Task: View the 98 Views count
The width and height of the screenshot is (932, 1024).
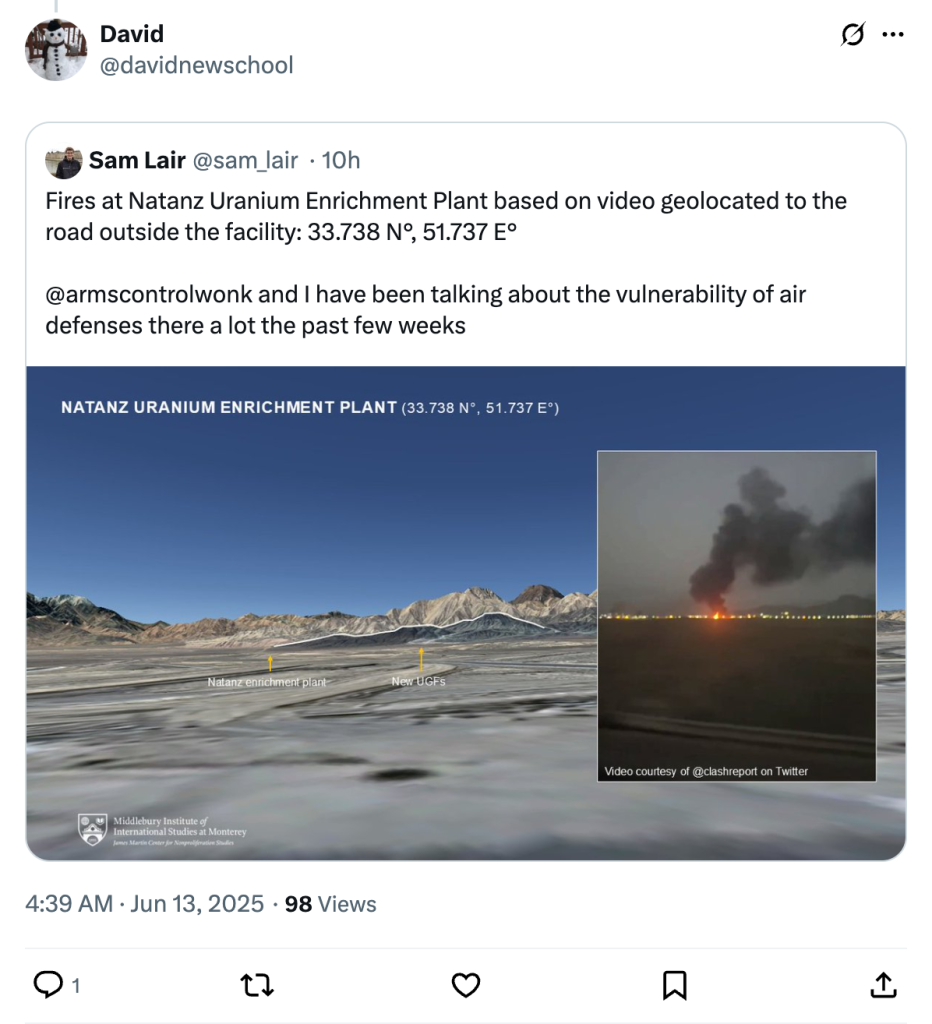Action: (330, 904)
